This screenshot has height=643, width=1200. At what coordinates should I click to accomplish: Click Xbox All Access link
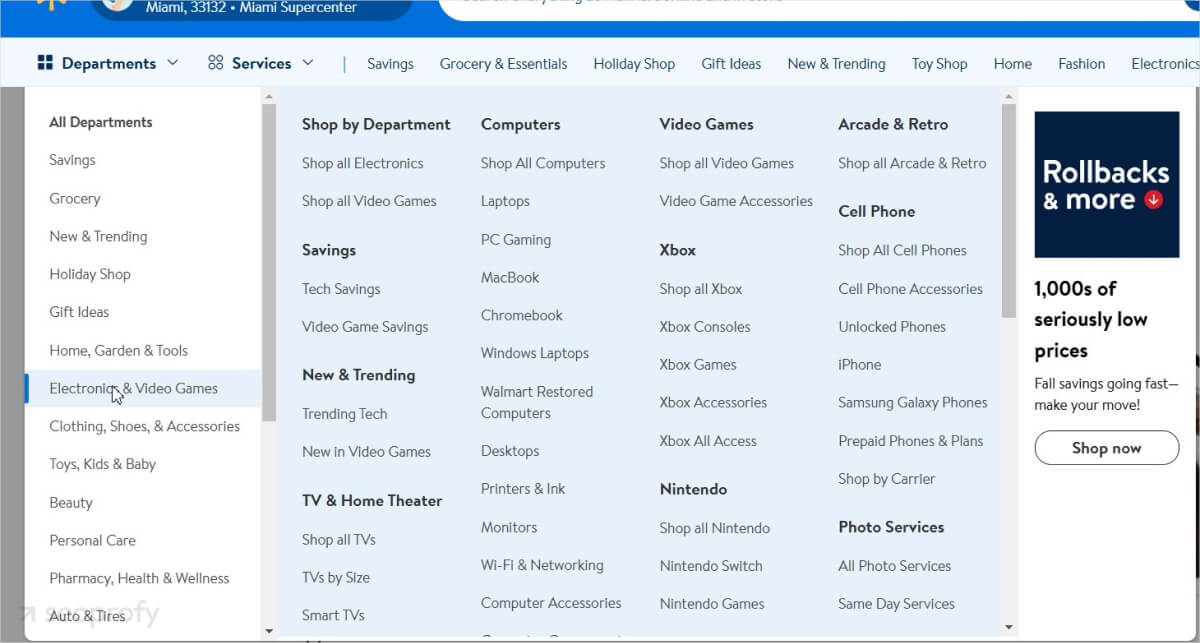pos(708,441)
